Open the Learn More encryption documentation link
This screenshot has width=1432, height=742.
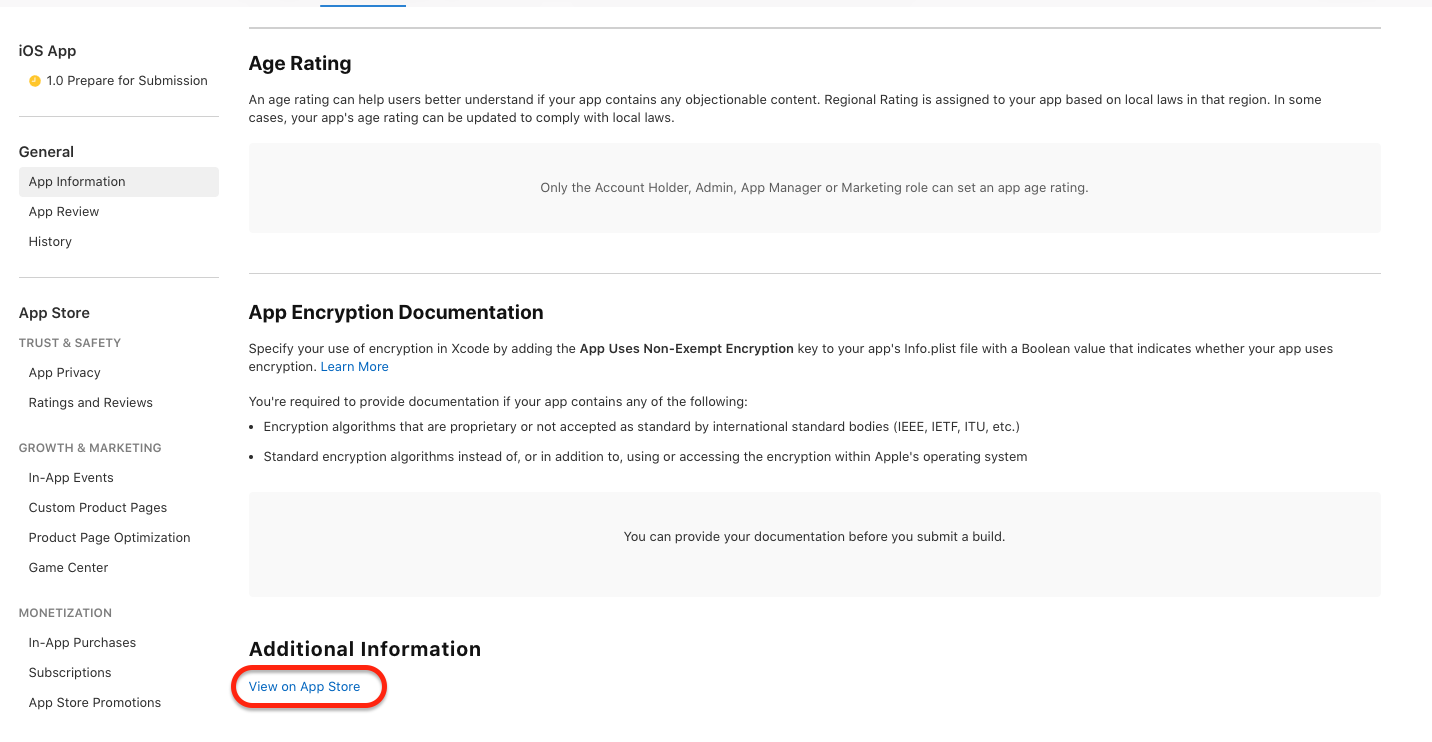click(354, 366)
